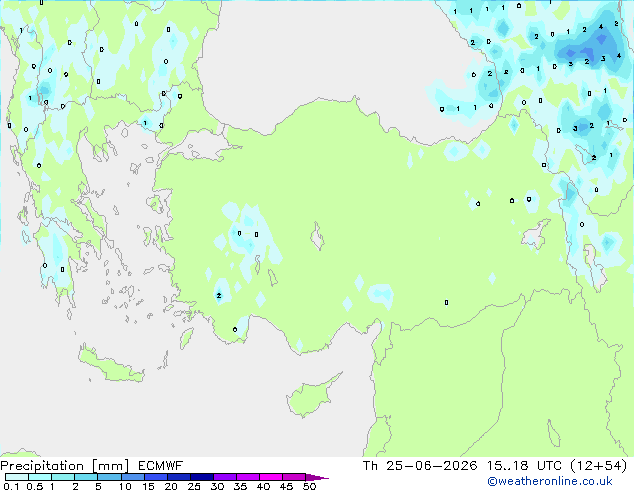Click the weatheronline.co.uk copyright link

pyautogui.click(x=550, y=481)
